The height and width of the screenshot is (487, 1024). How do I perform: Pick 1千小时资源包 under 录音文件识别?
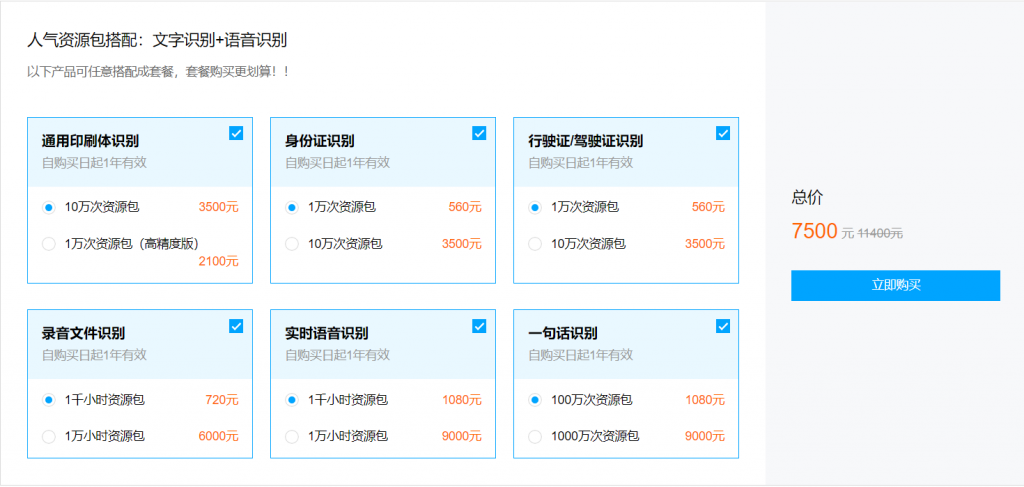coord(49,400)
